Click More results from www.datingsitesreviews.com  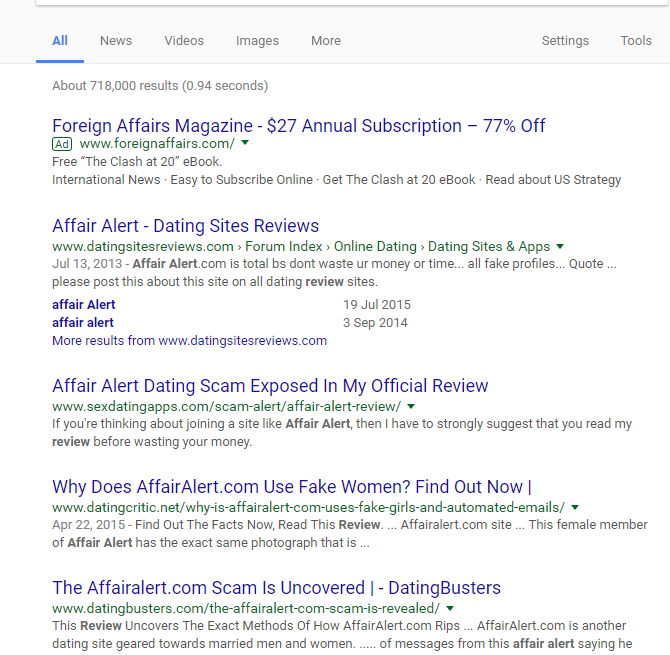[189, 341]
